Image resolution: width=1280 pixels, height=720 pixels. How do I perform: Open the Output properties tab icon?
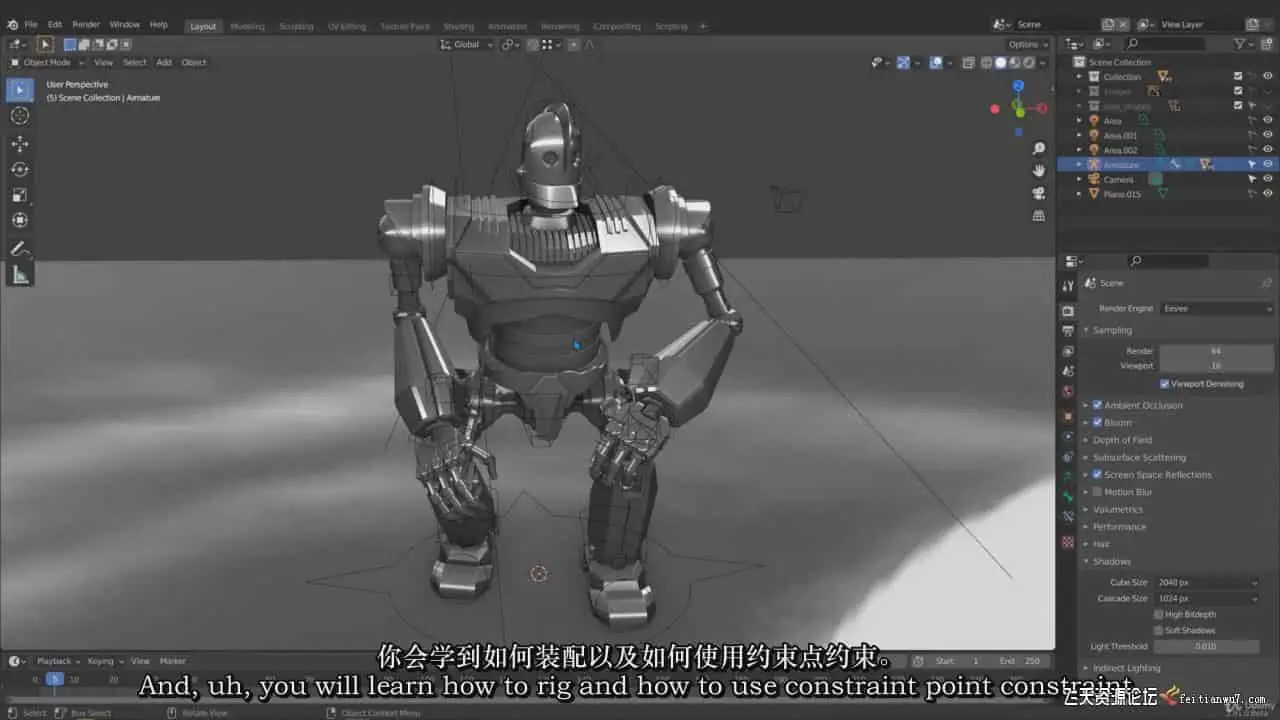point(1068,331)
